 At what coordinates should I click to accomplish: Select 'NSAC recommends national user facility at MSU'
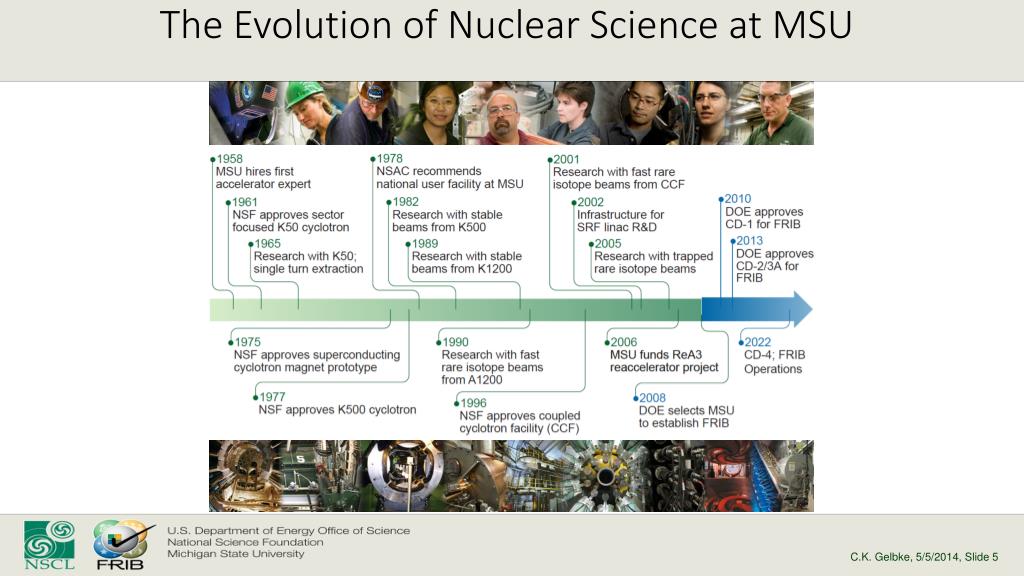pos(450,178)
